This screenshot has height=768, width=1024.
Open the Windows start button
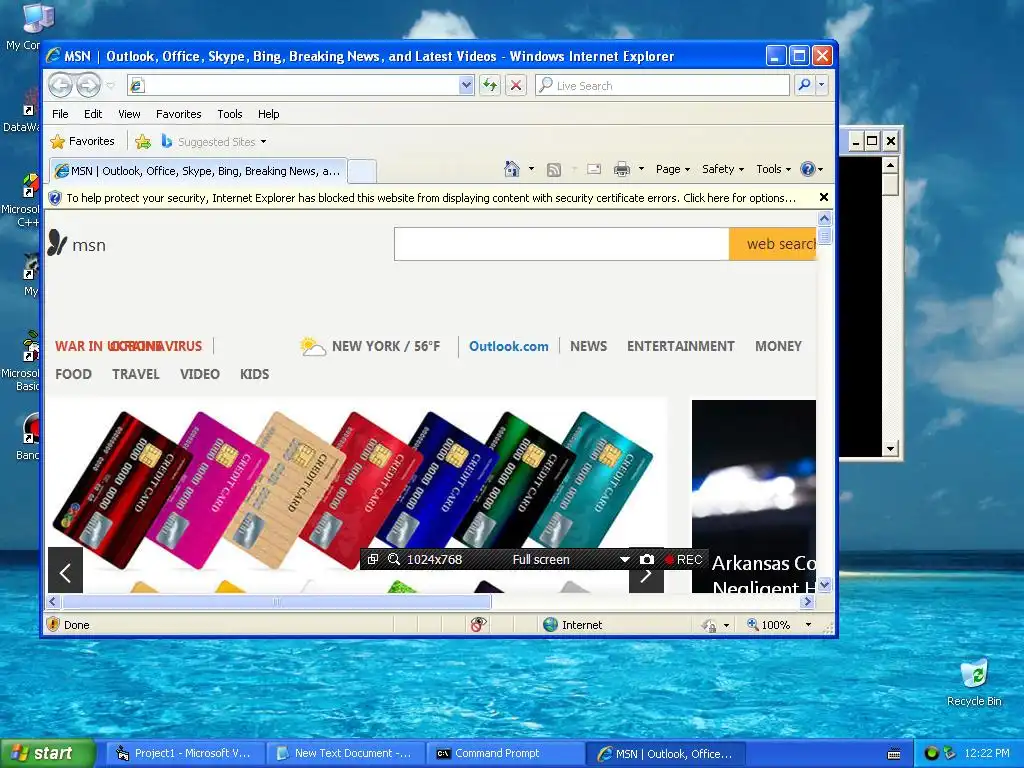48,753
